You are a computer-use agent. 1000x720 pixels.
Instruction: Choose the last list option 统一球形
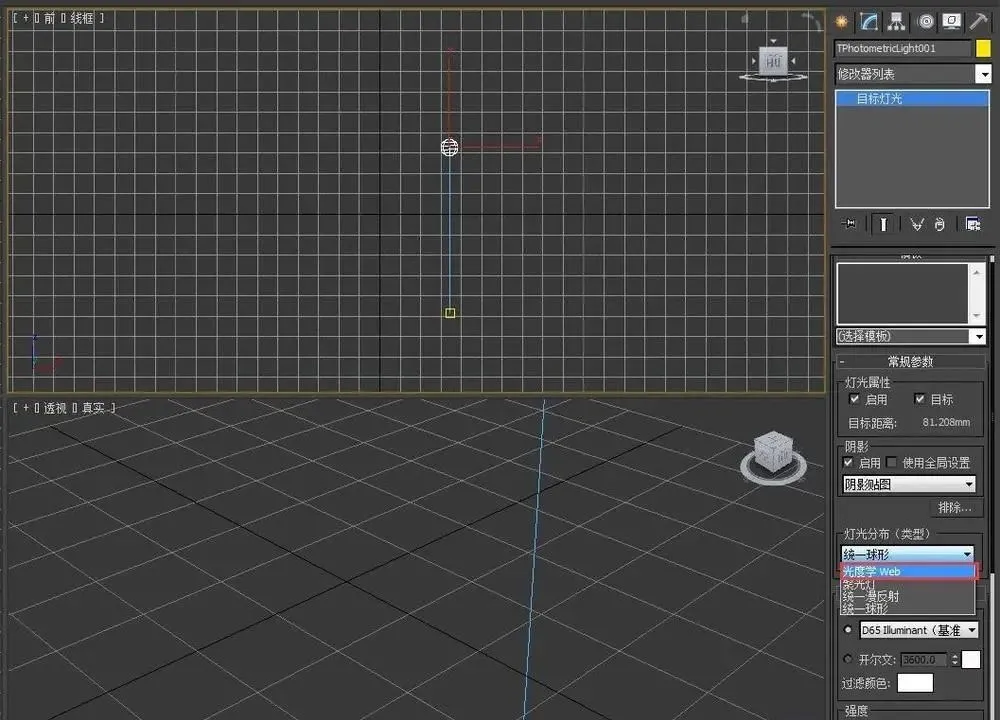click(x=908, y=608)
